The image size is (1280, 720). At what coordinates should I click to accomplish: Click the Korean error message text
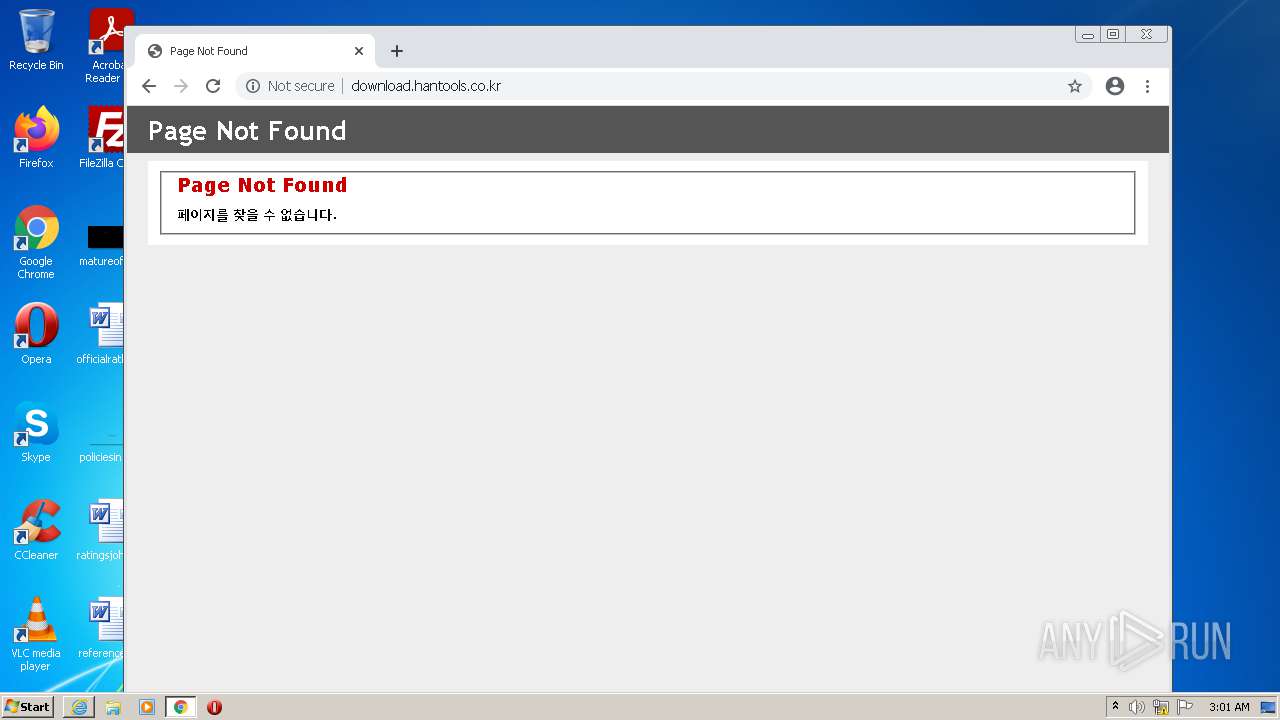pyautogui.click(x=257, y=215)
